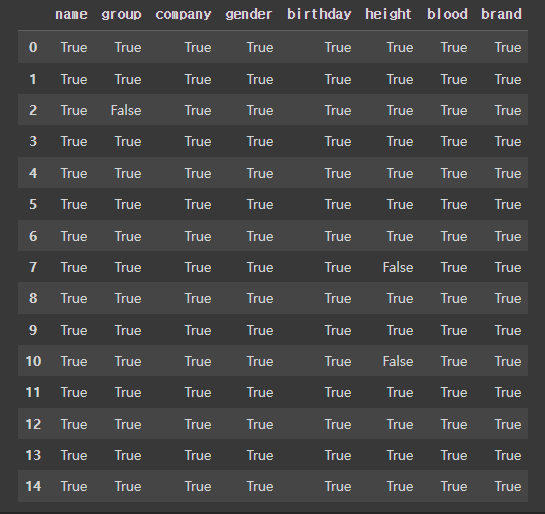Select True in row 12 birthday column
The height and width of the screenshot is (514, 545).
tap(338, 424)
